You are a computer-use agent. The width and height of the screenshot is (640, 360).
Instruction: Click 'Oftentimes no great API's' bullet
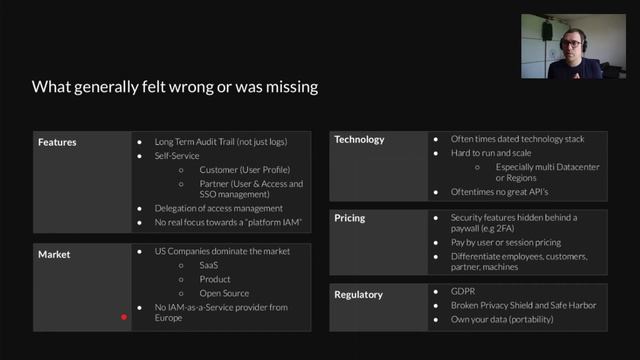(x=499, y=191)
